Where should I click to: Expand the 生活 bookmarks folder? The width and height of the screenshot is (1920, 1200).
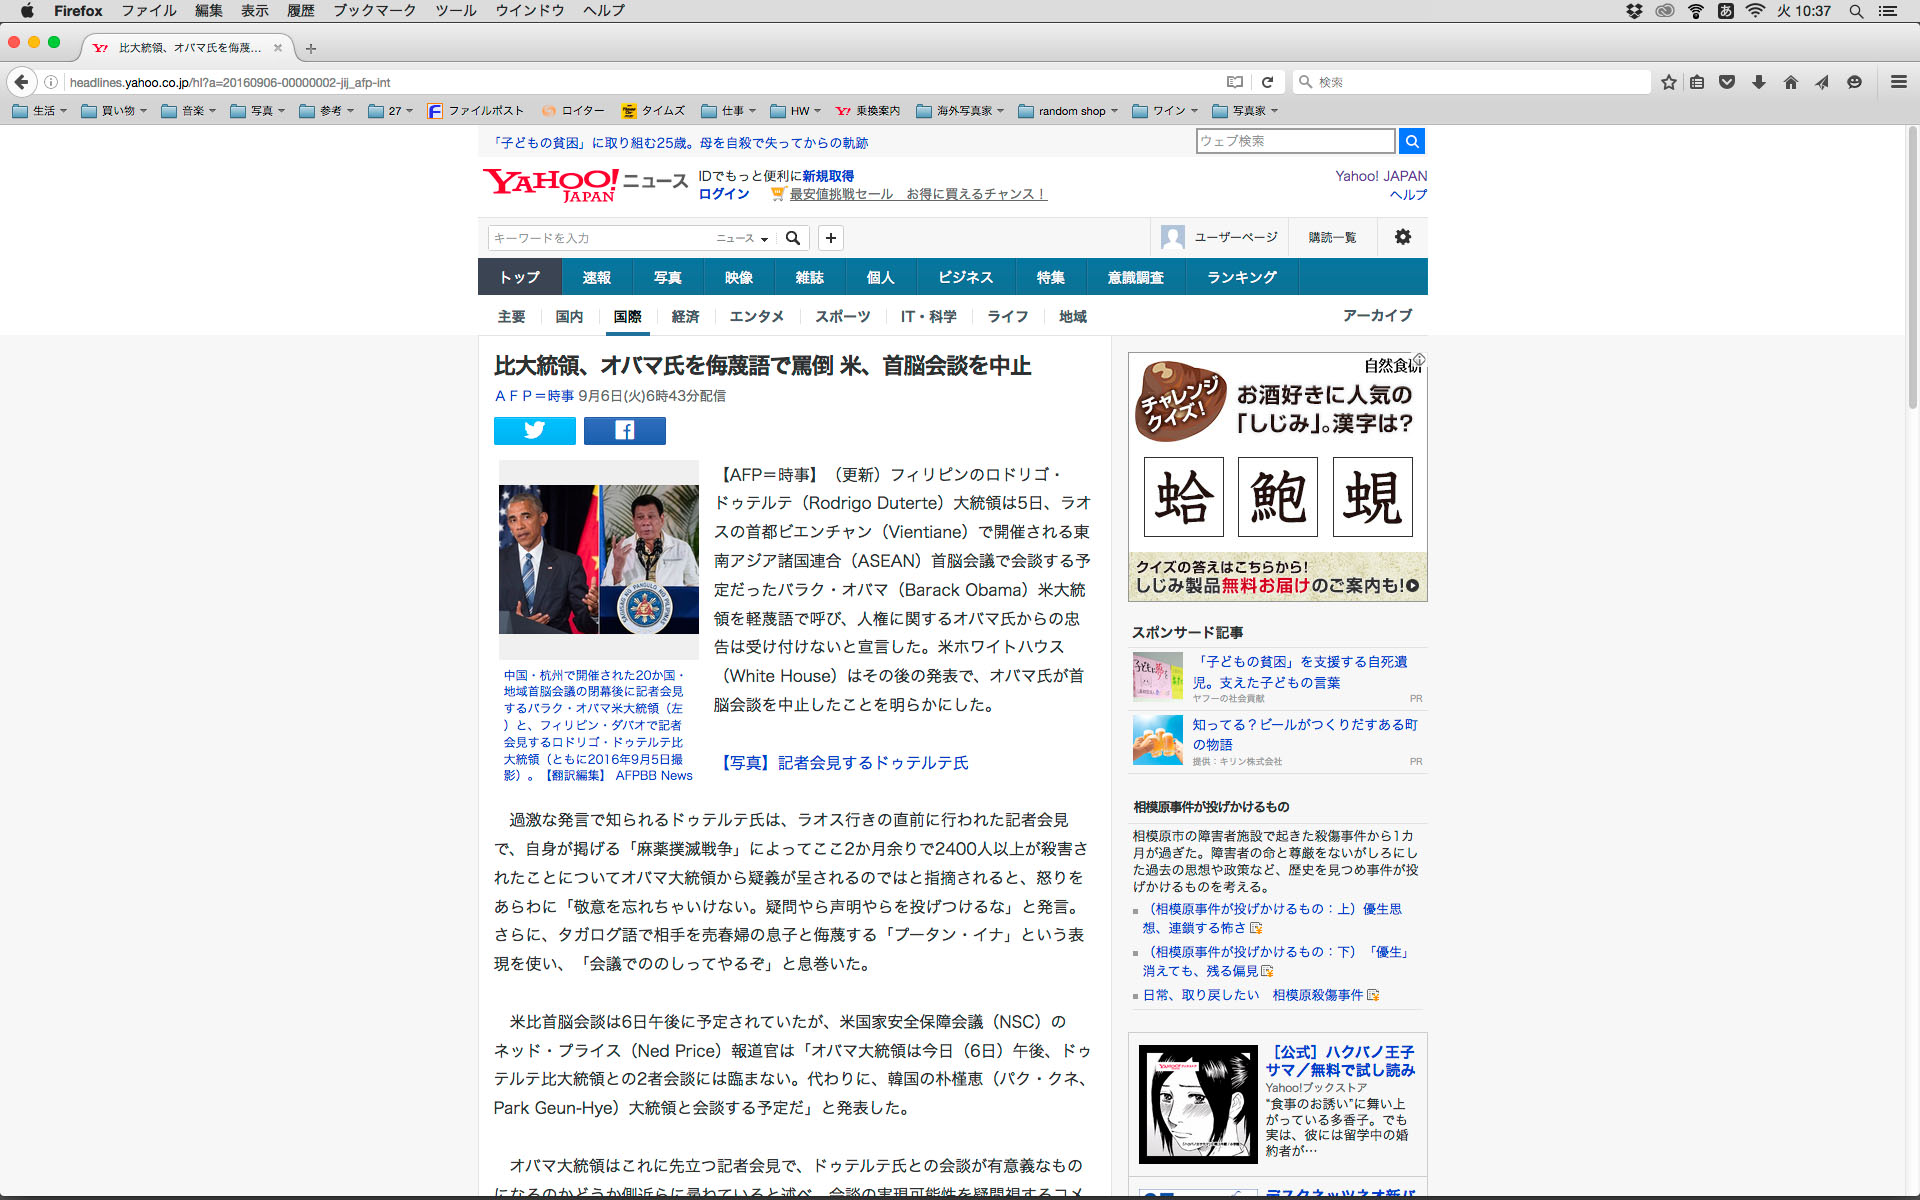40,111
